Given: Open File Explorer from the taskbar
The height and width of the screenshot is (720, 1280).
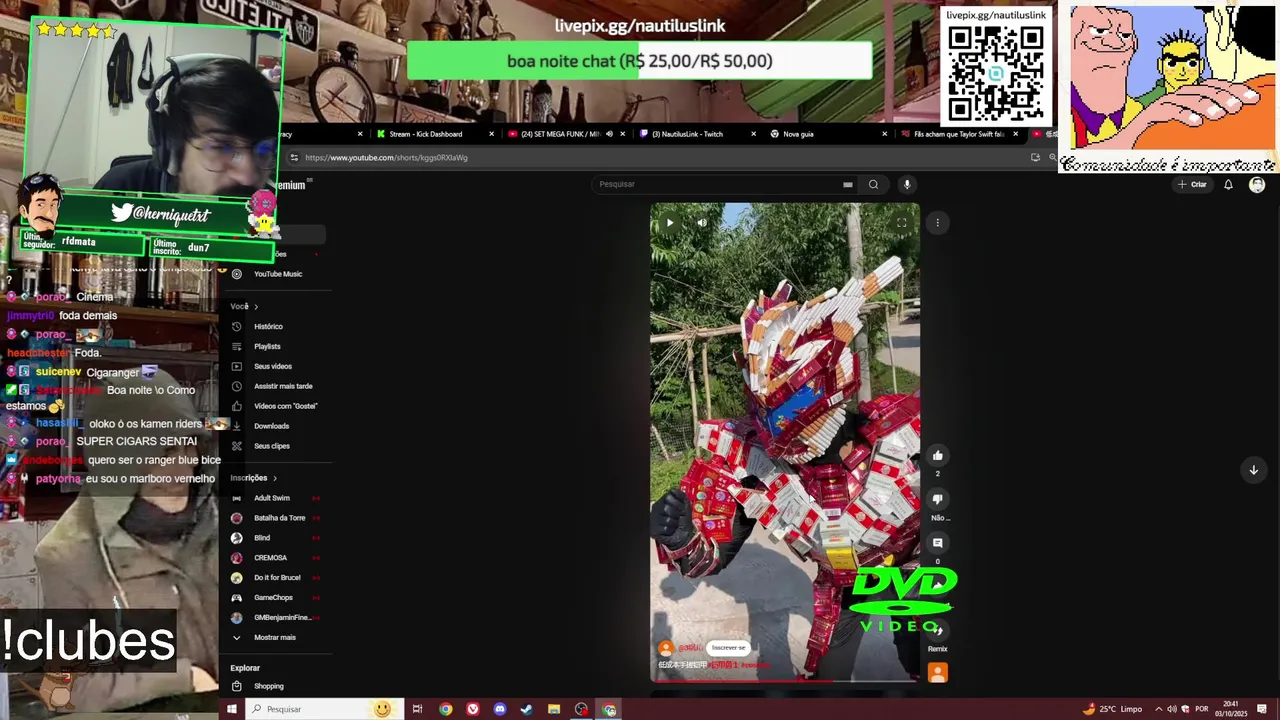Looking at the screenshot, I should point(554,709).
